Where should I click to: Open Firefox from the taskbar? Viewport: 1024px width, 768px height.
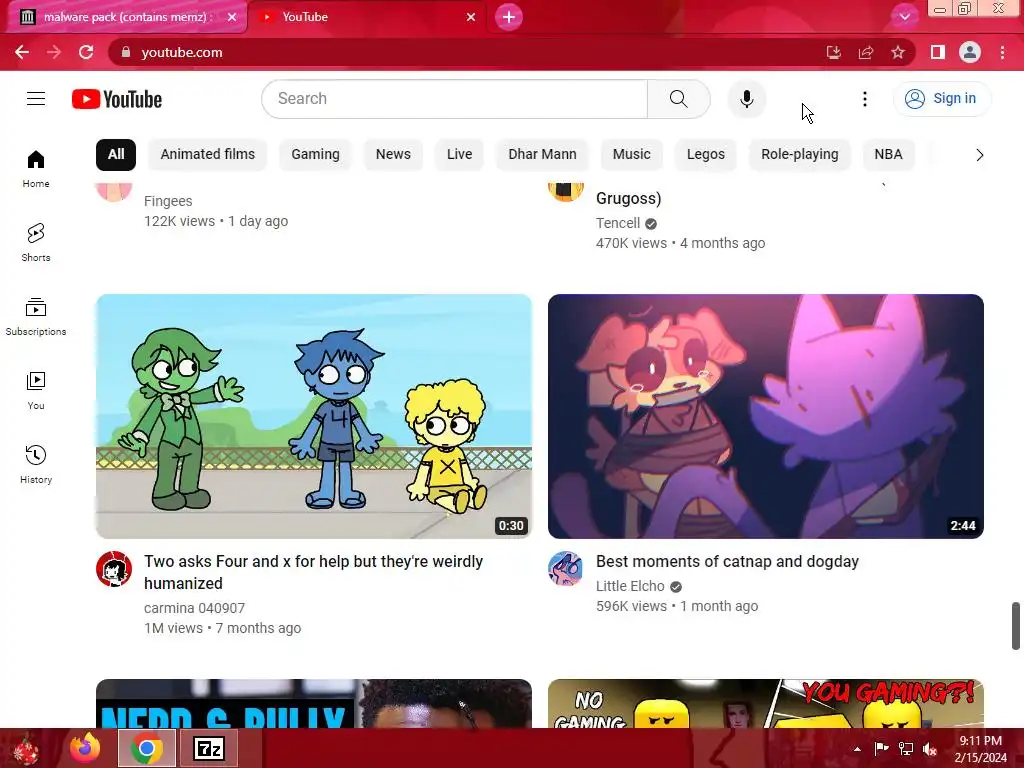(86, 748)
